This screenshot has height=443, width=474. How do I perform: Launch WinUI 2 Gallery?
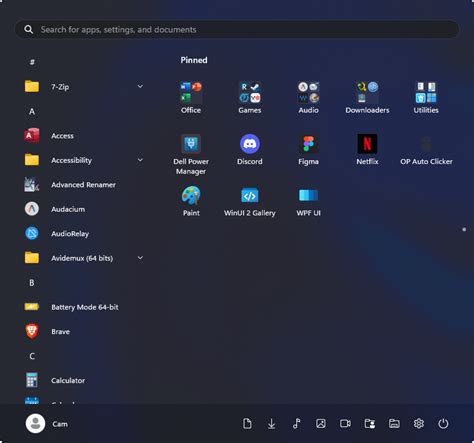tap(250, 201)
